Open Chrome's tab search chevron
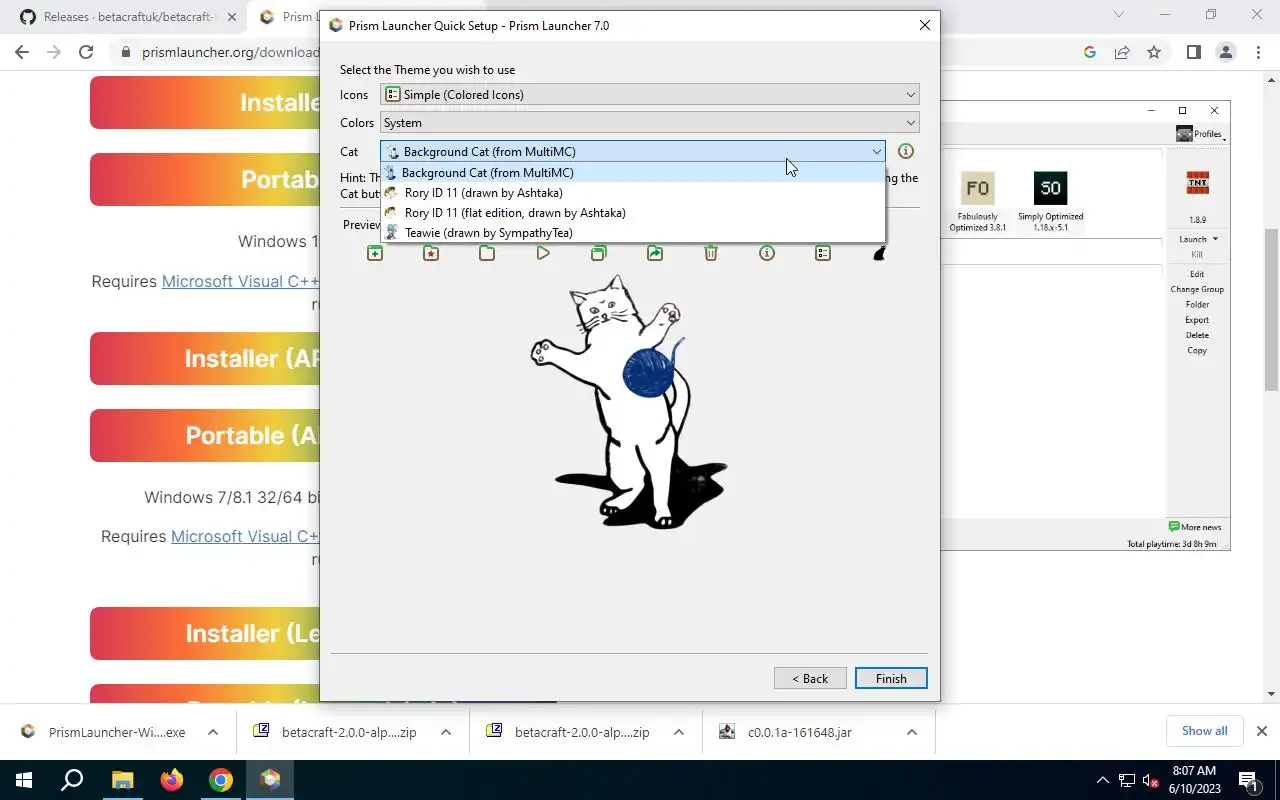Screen dimensions: 1280x800 coord(1119,15)
